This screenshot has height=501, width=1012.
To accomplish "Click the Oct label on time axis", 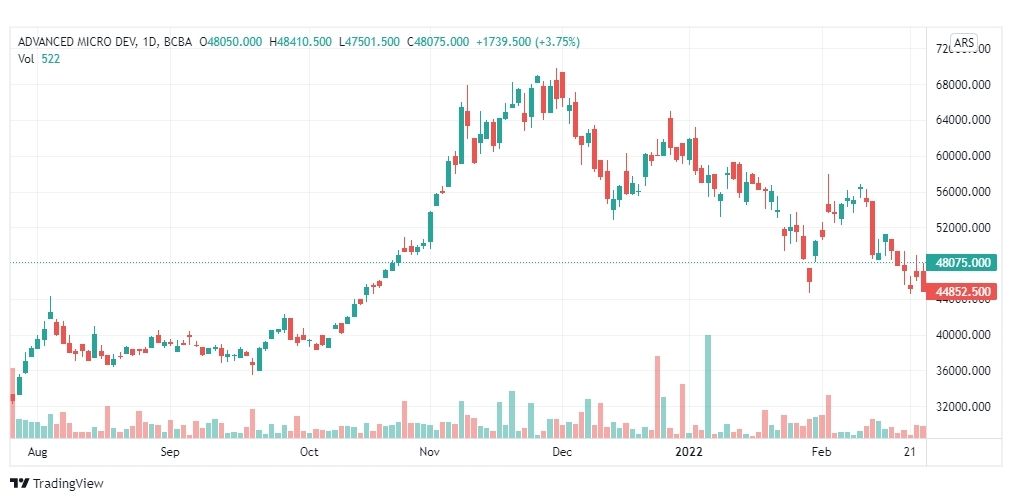I will point(310,452).
